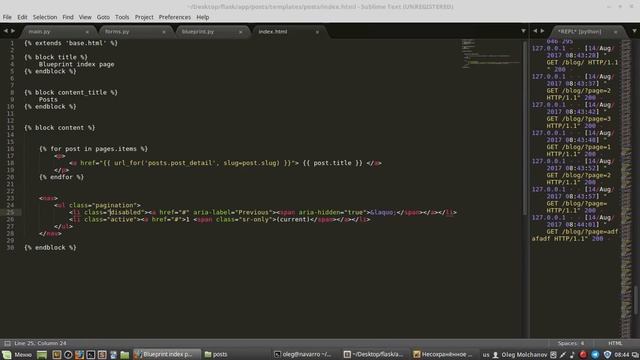Click the shield update manager tray icon
Screen dimensions: 640x360
tap(607, 355)
